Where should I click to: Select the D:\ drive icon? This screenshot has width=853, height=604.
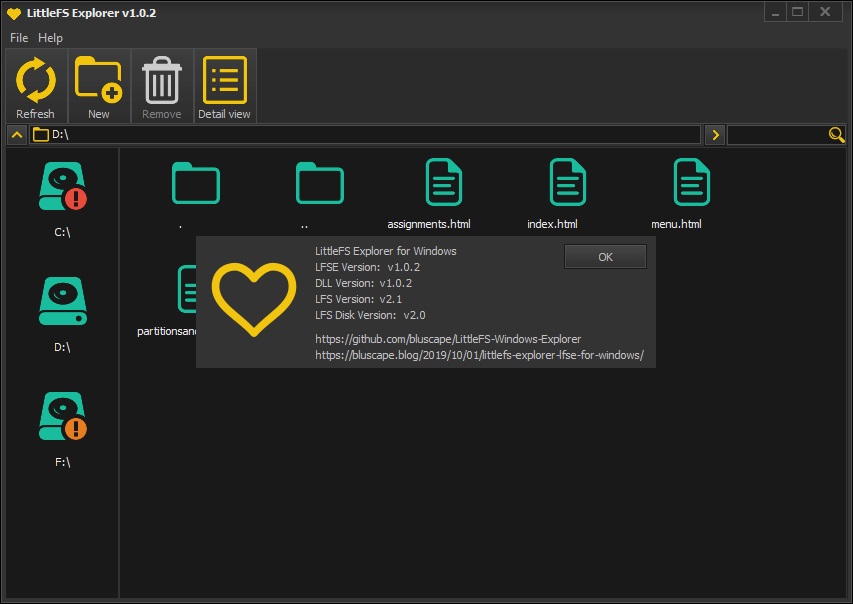tap(63, 301)
